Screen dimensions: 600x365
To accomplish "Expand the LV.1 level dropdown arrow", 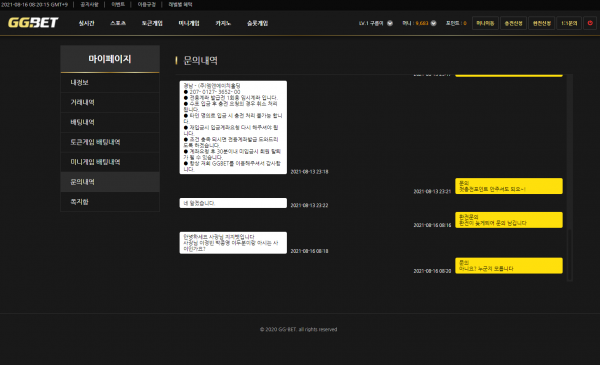I will [x=390, y=23].
